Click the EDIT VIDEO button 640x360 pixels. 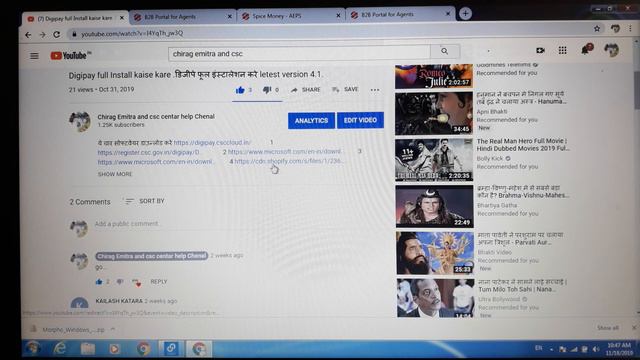click(360, 120)
